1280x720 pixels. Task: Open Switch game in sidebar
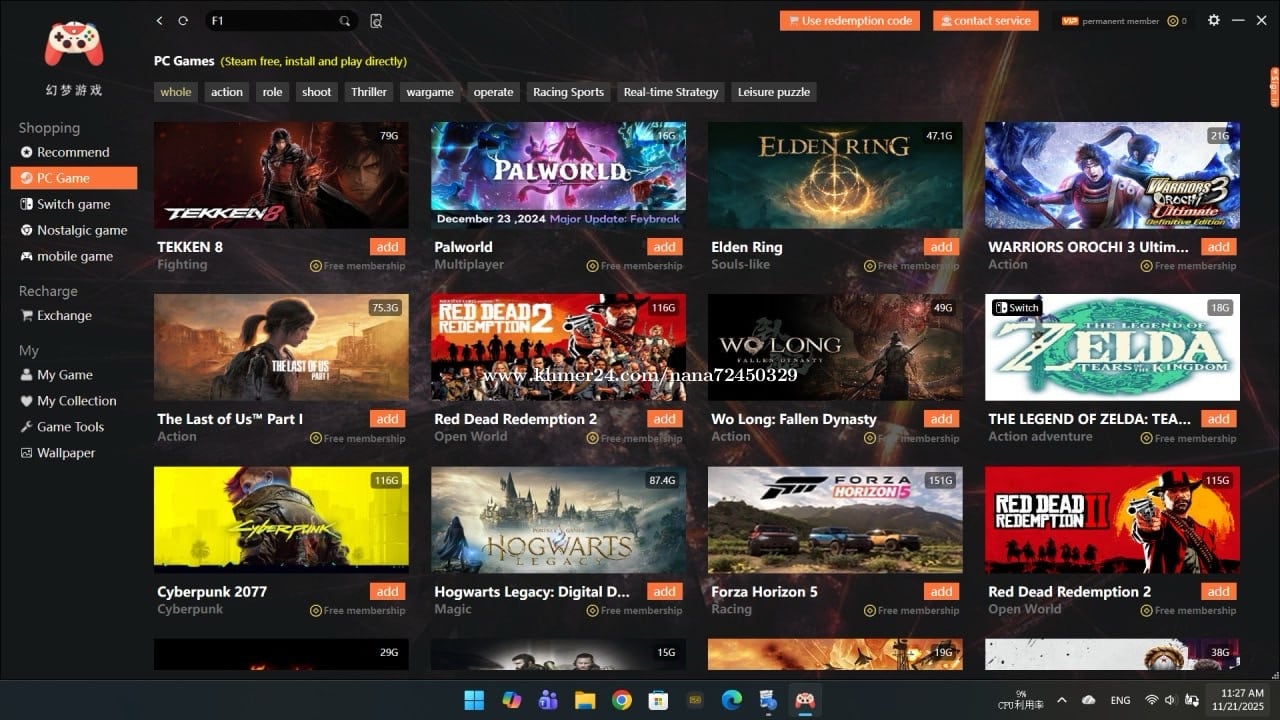tap(73, 204)
